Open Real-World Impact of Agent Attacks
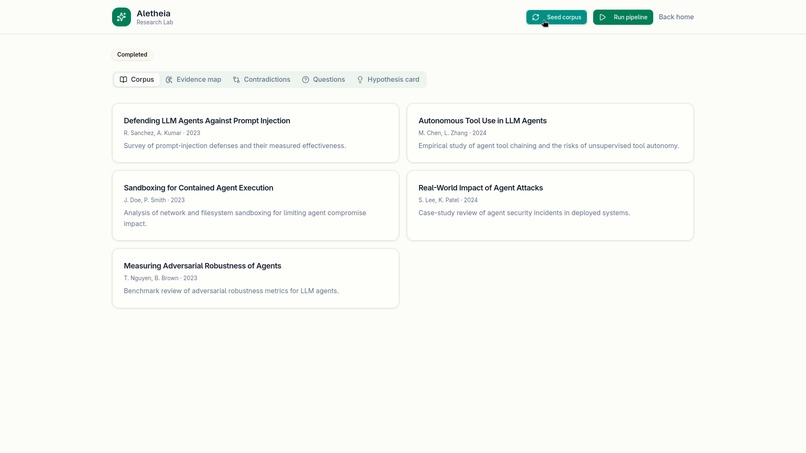The image size is (806, 453). click(481, 188)
